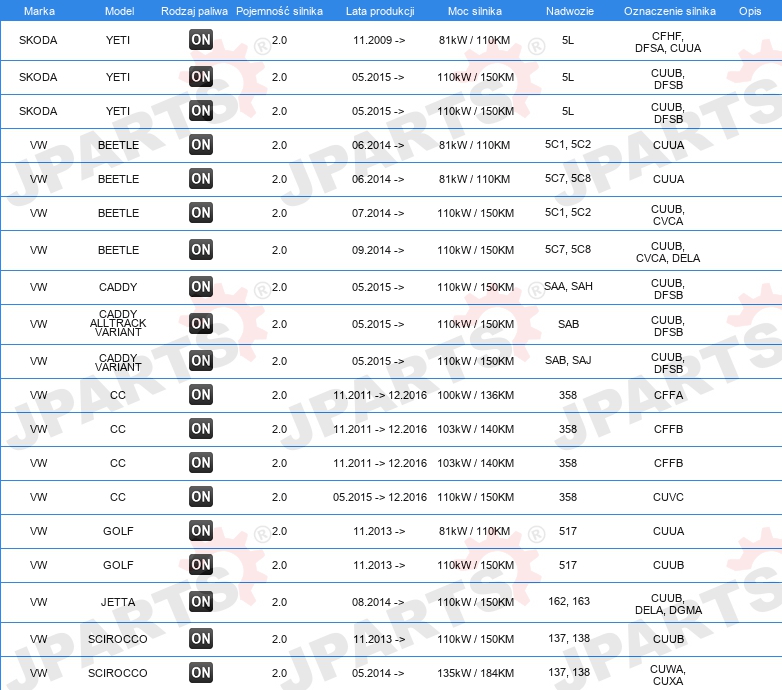Click the engine code CFFA
The width and height of the screenshot is (782, 690).
[x=668, y=395]
